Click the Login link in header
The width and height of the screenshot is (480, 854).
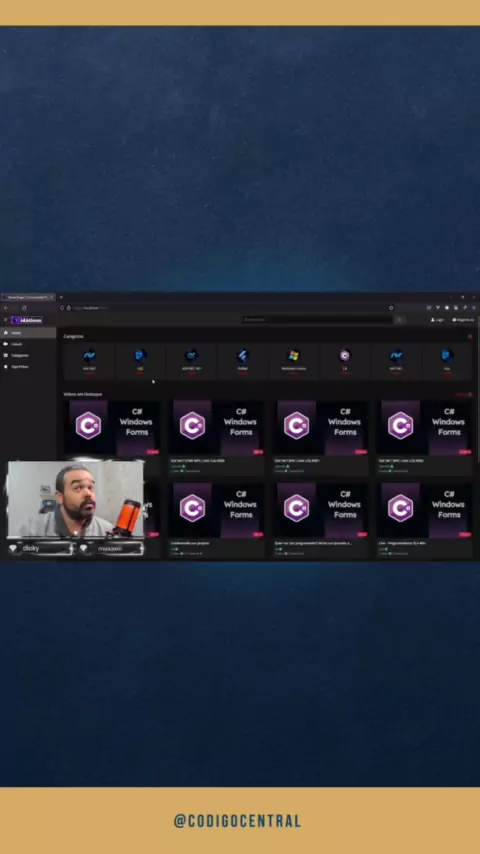tap(438, 320)
